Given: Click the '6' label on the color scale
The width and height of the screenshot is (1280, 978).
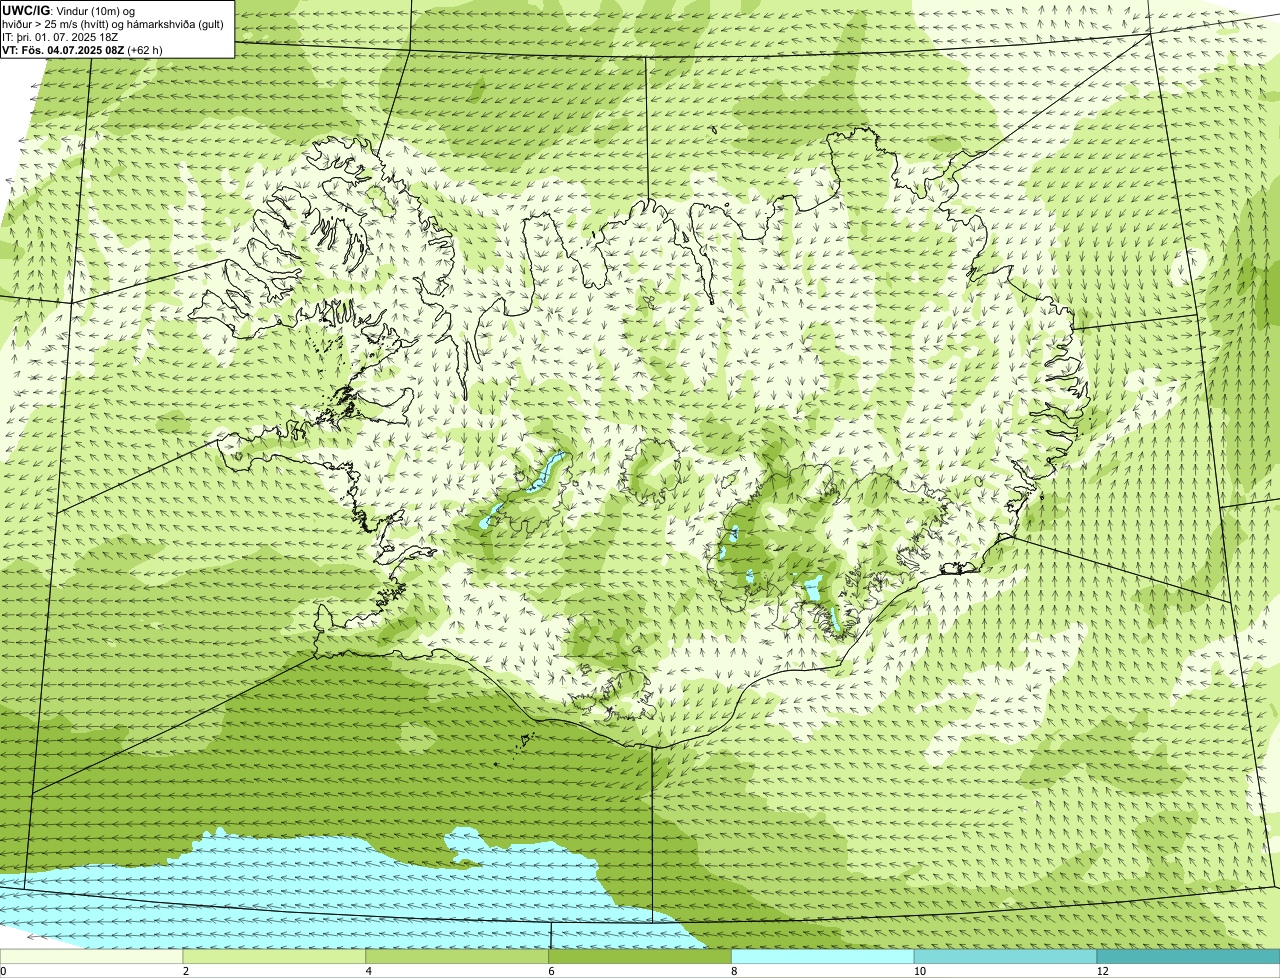Looking at the screenshot, I should (551, 971).
